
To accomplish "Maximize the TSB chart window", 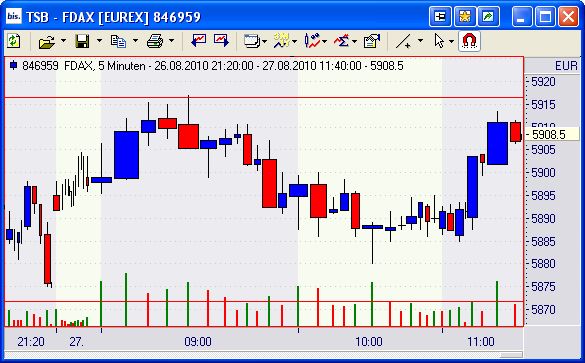I will (545, 16).
